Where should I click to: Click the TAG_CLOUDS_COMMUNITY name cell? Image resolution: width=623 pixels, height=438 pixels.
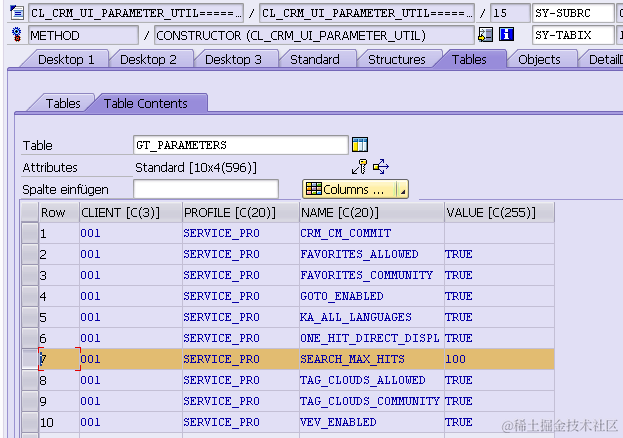[x=370, y=401]
